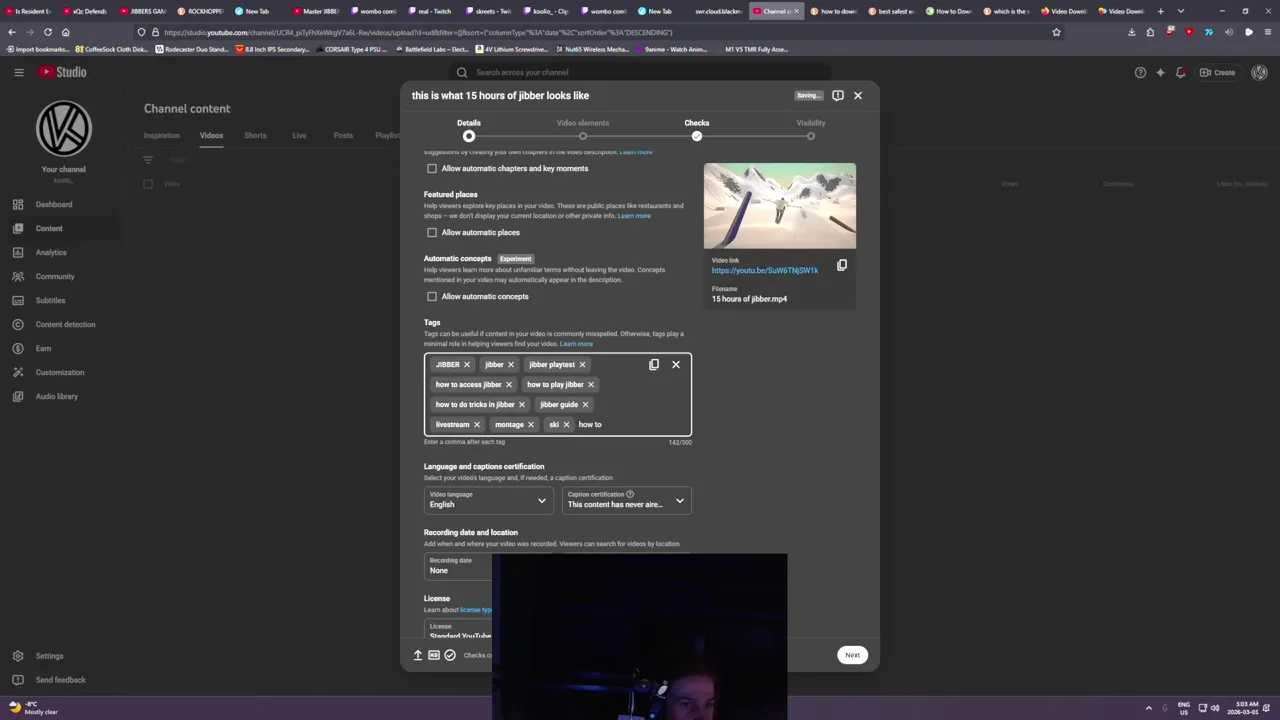This screenshot has width=1280, height=720.
Task: Open License dropdown
Action: tap(458, 630)
